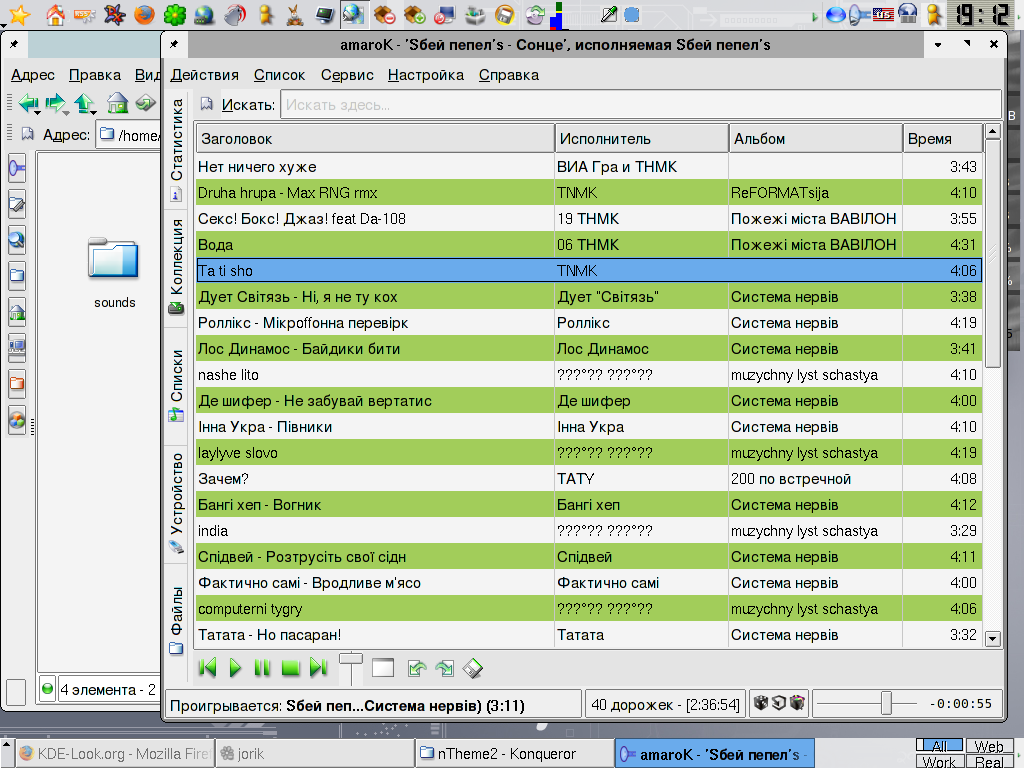Skip to the previous track in amaroK
Screen dimensions: 1024x768
tap(208, 667)
